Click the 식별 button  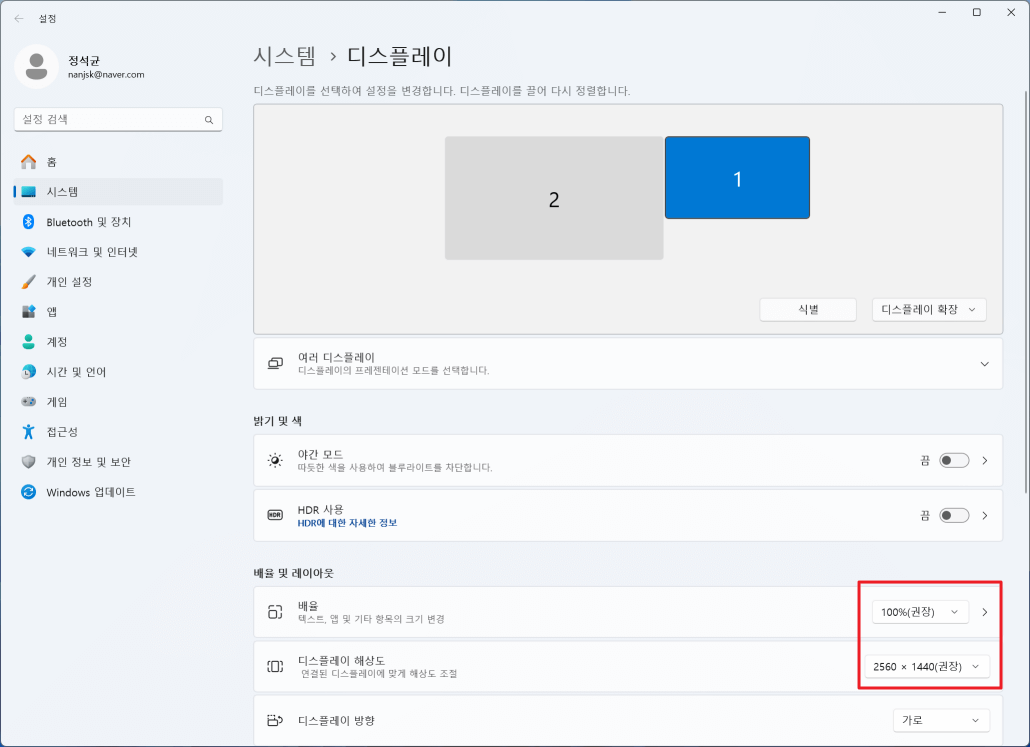(807, 310)
